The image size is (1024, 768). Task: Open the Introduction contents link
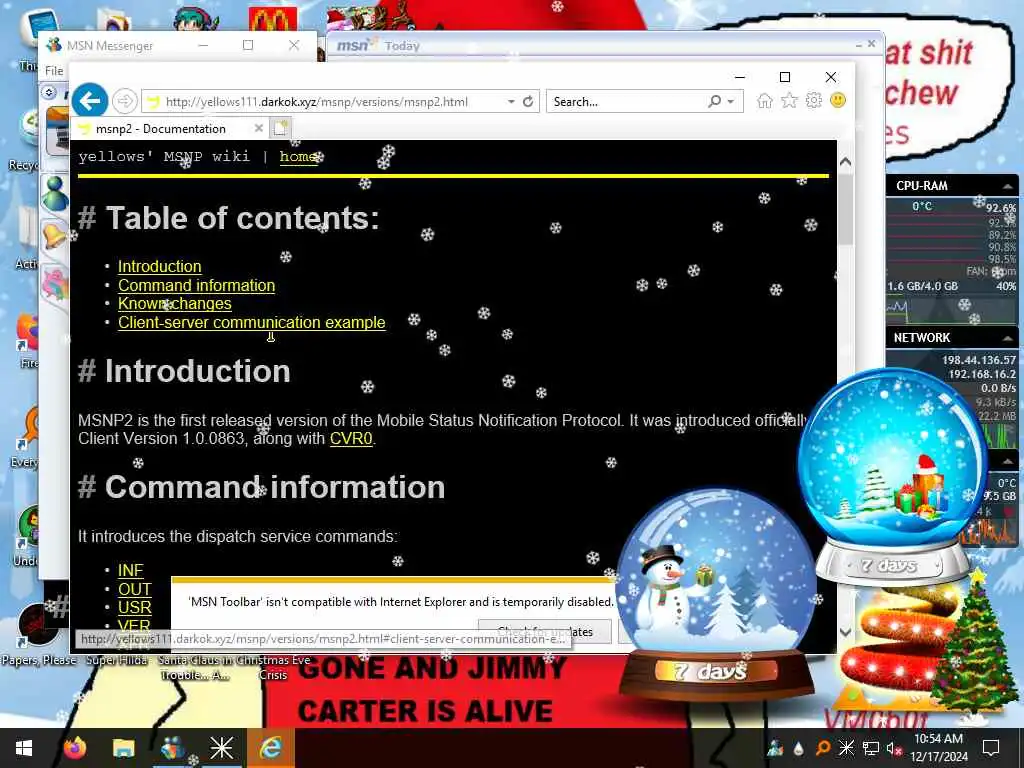point(159,266)
